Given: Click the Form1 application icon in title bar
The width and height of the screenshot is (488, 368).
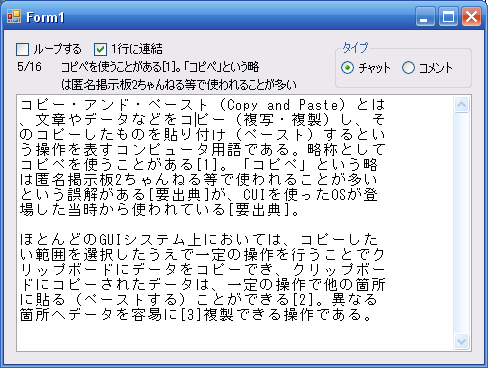Looking at the screenshot, I should pos(14,16).
